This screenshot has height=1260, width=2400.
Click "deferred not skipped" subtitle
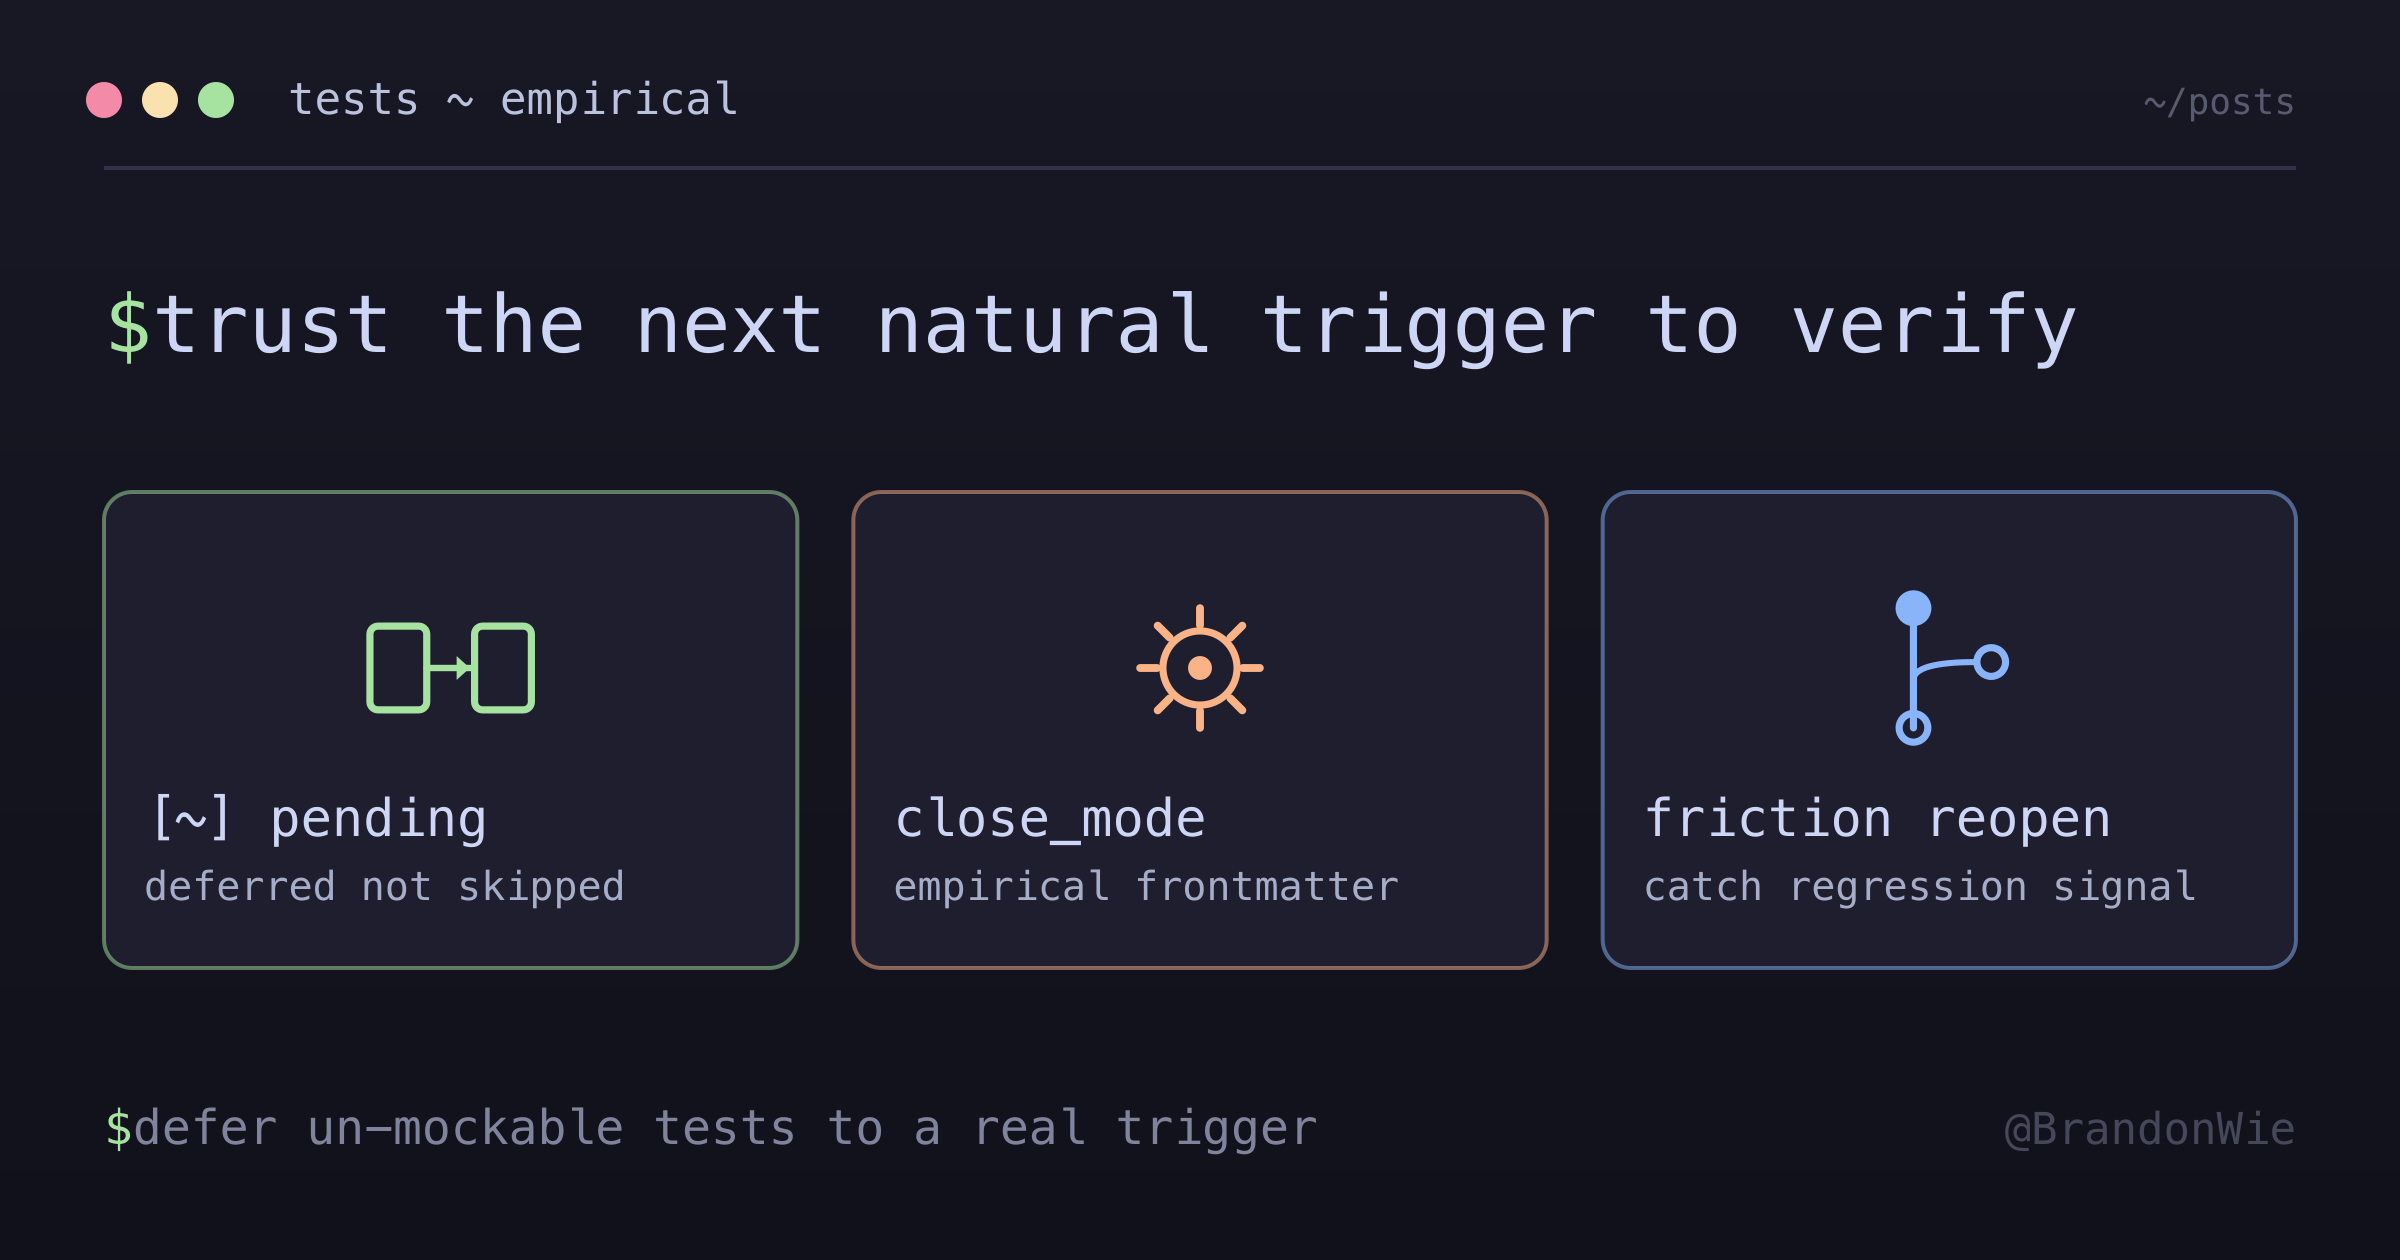tap(385, 887)
